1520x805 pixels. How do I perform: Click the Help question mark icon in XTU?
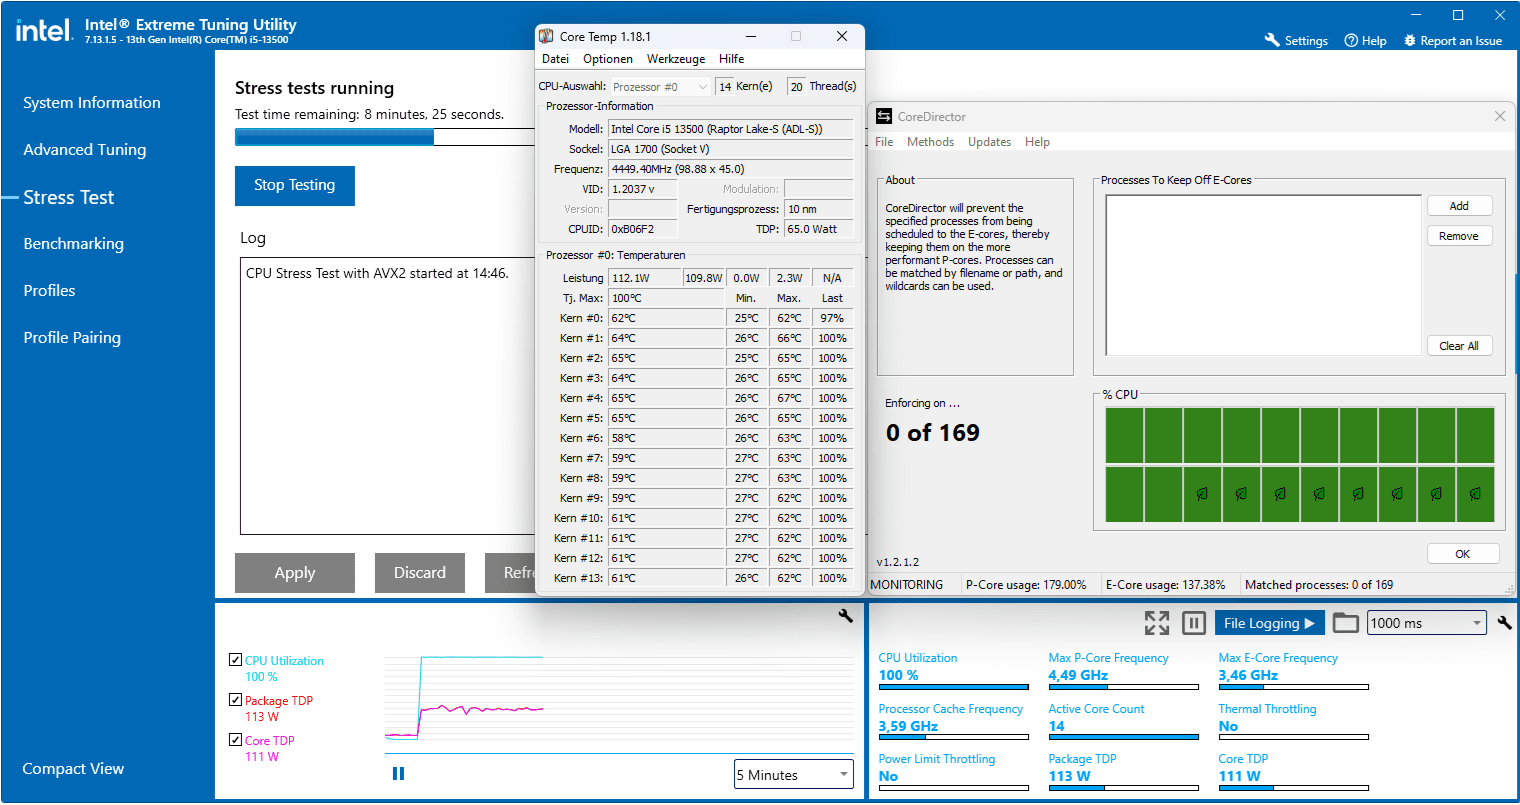tap(1351, 40)
